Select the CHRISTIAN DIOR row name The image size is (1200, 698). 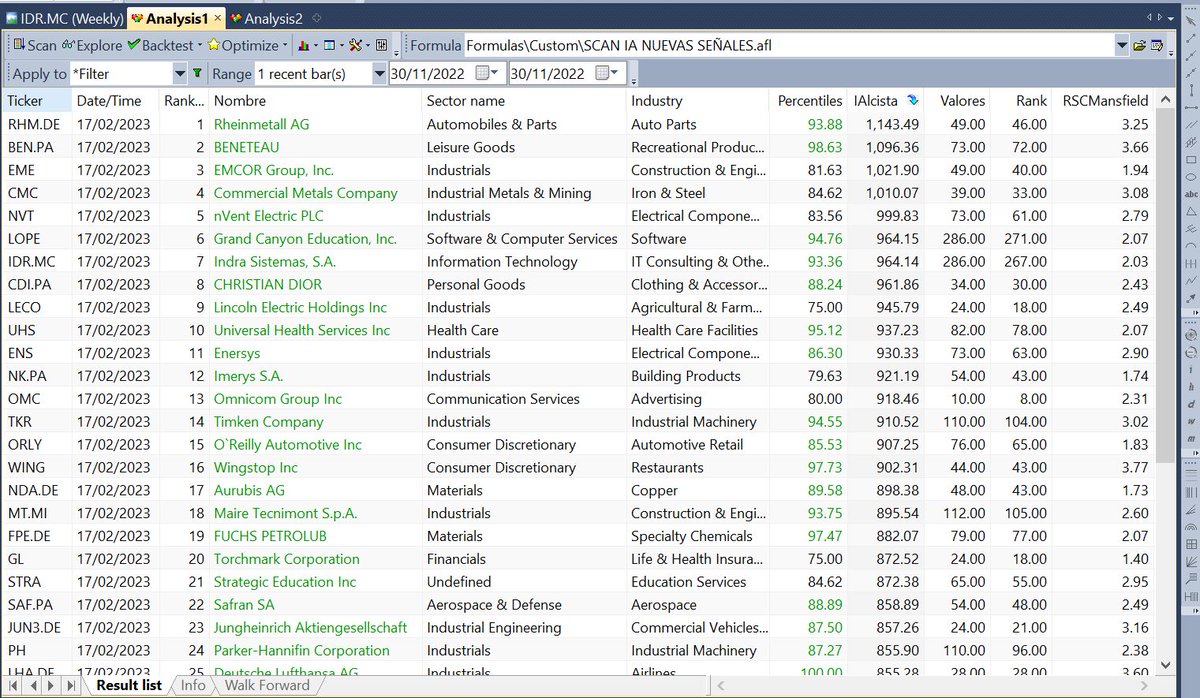point(268,284)
